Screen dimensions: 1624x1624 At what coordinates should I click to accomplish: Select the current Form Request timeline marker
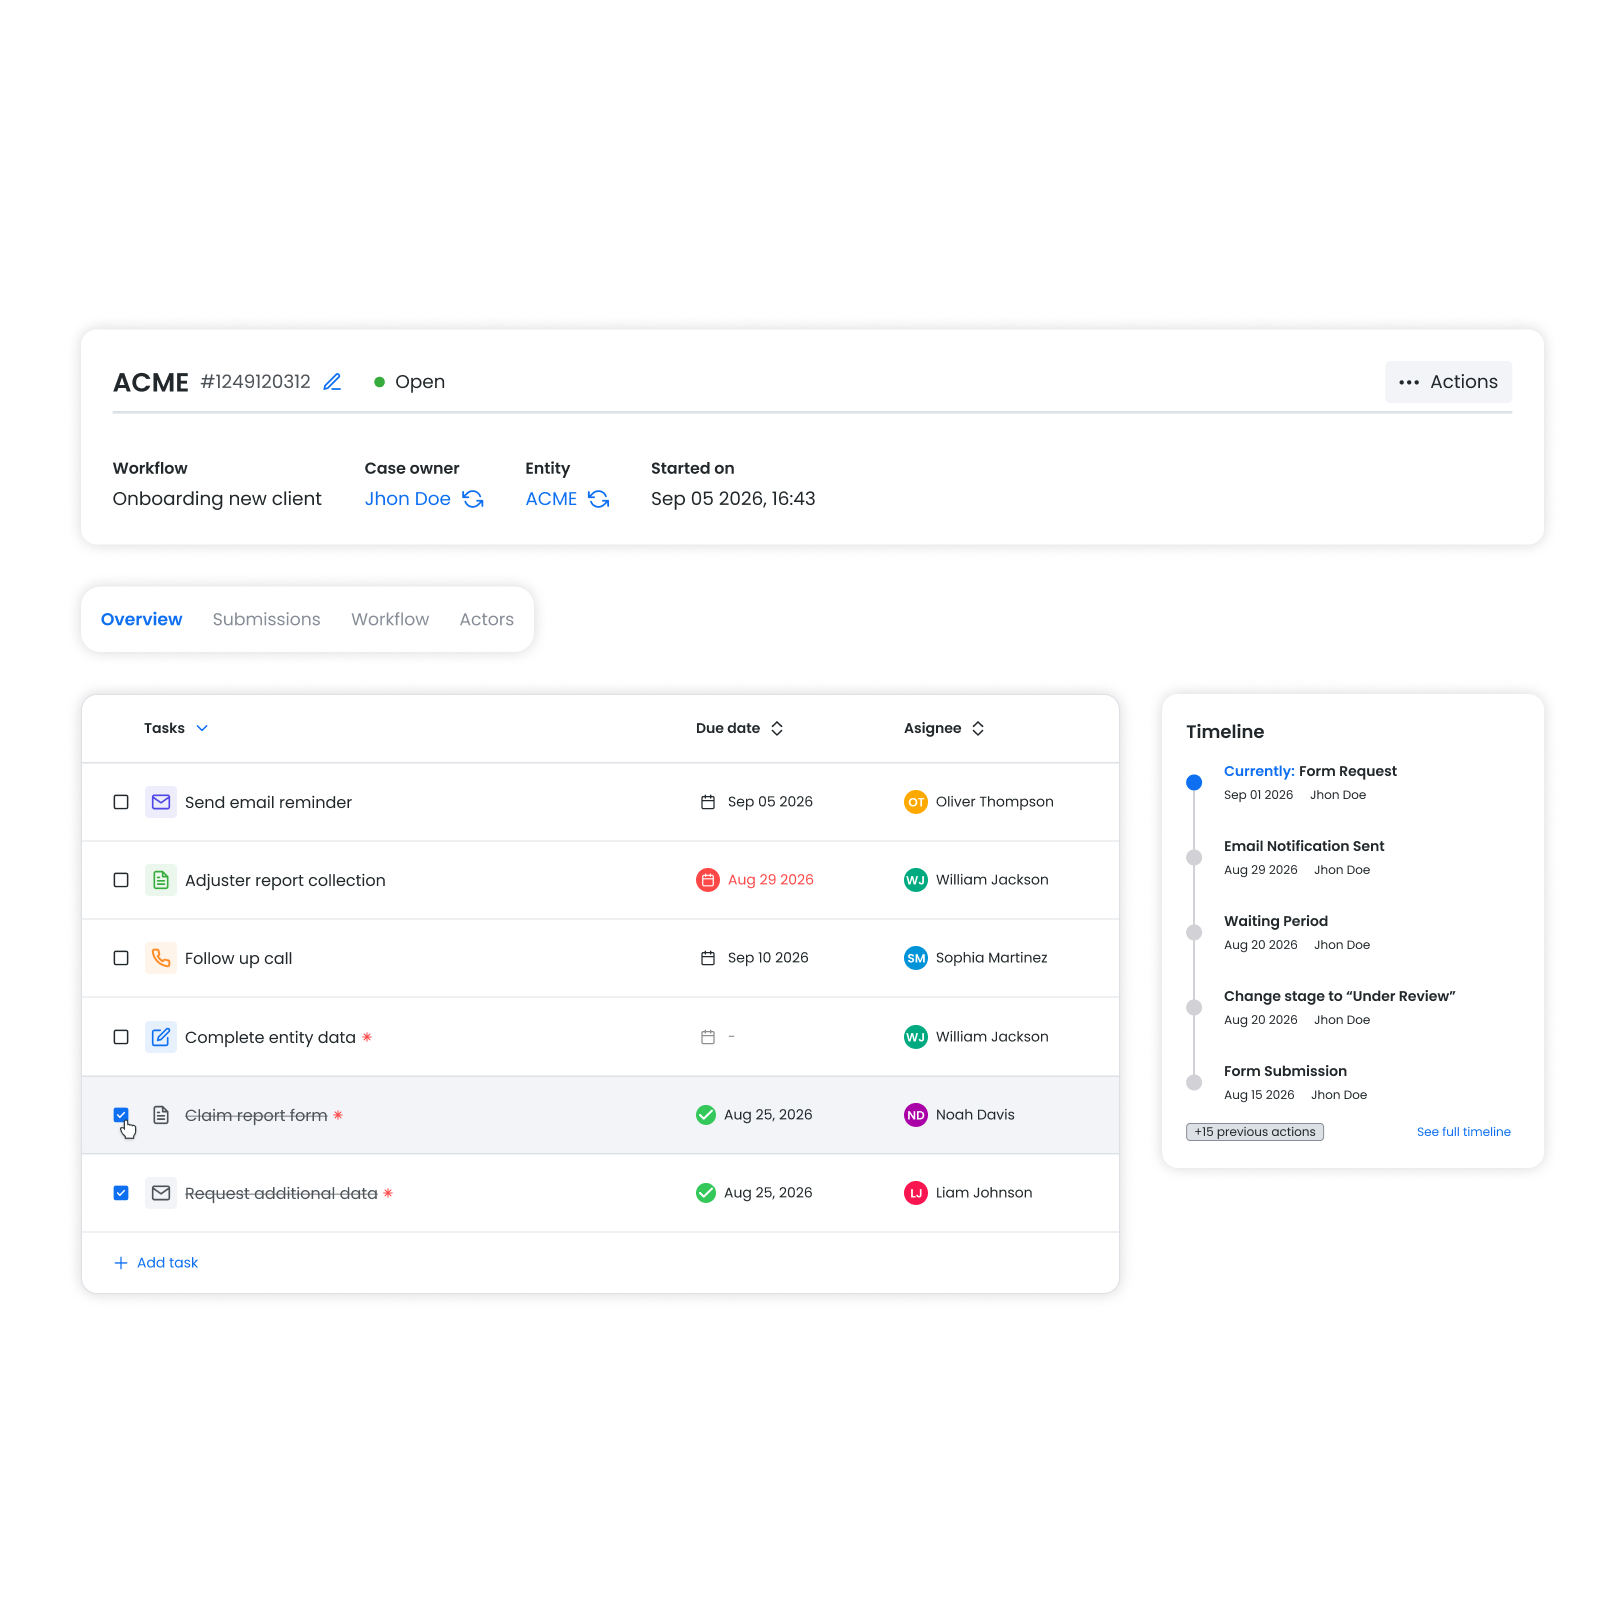coord(1194,783)
